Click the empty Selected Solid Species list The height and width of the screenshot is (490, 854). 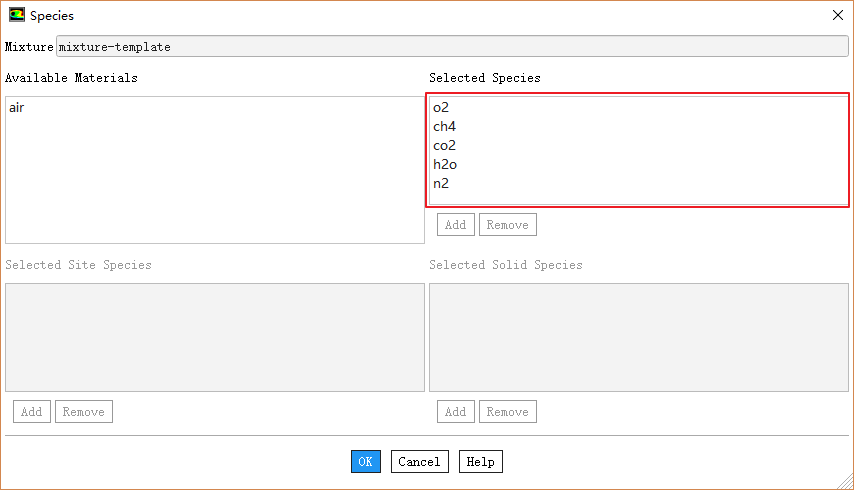[639, 337]
